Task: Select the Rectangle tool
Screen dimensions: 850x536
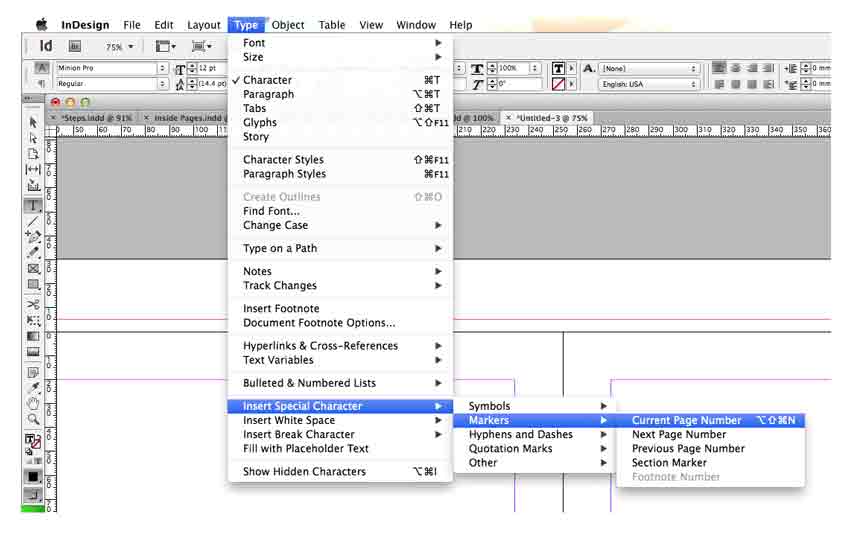Action: [x=33, y=284]
